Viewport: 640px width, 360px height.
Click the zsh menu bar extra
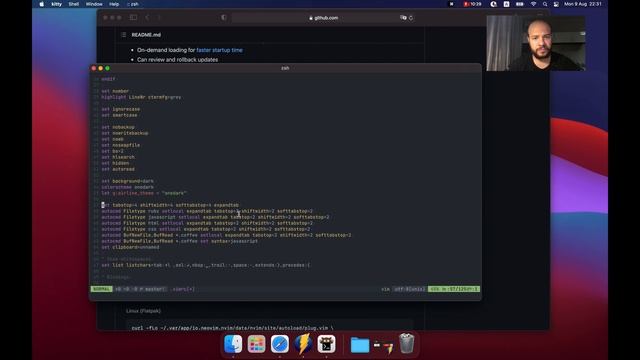[133, 4]
